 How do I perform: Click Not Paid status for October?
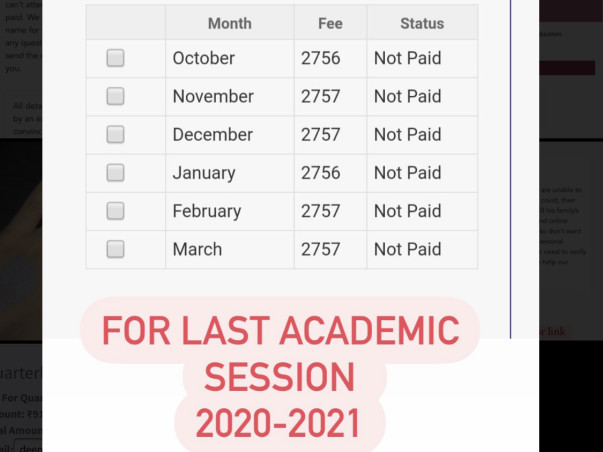point(407,59)
